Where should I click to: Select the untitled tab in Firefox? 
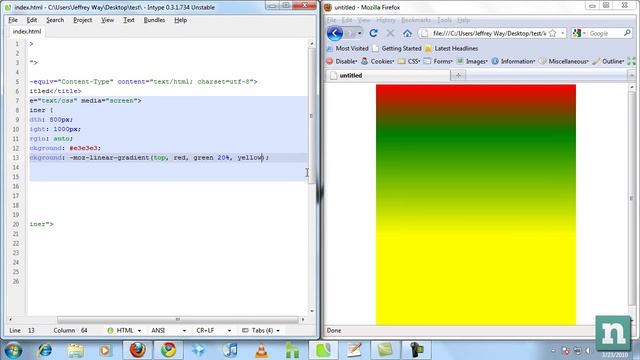(387, 76)
